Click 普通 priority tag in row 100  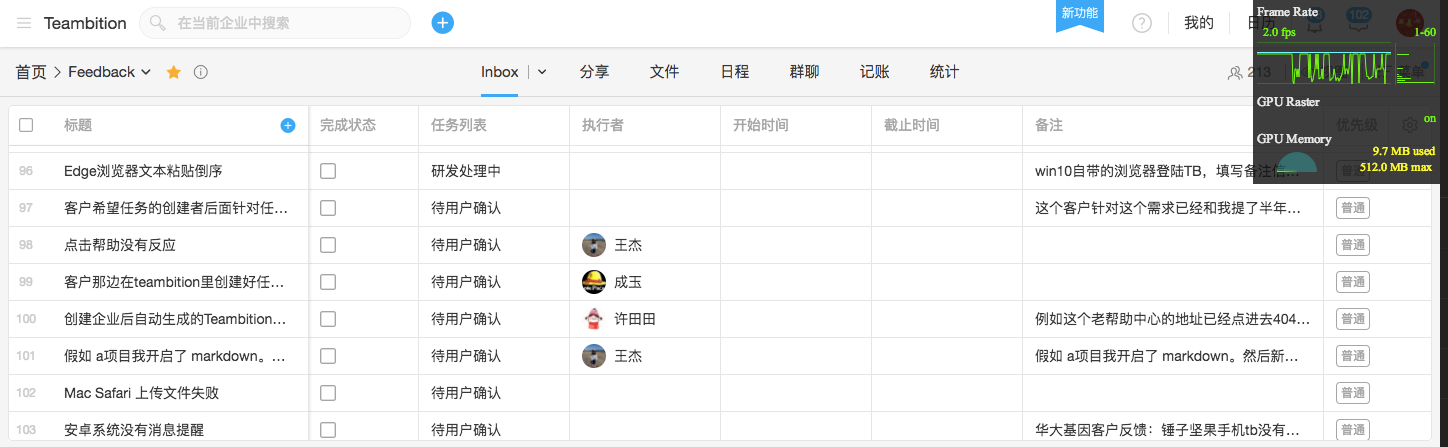point(1352,319)
